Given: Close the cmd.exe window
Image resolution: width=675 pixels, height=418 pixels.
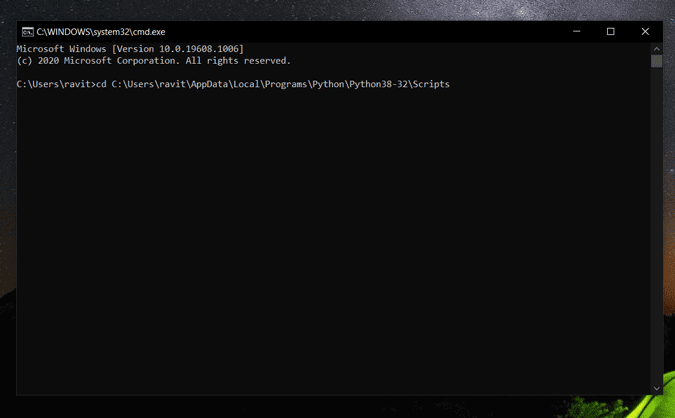Looking at the screenshot, I should (645, 32).
